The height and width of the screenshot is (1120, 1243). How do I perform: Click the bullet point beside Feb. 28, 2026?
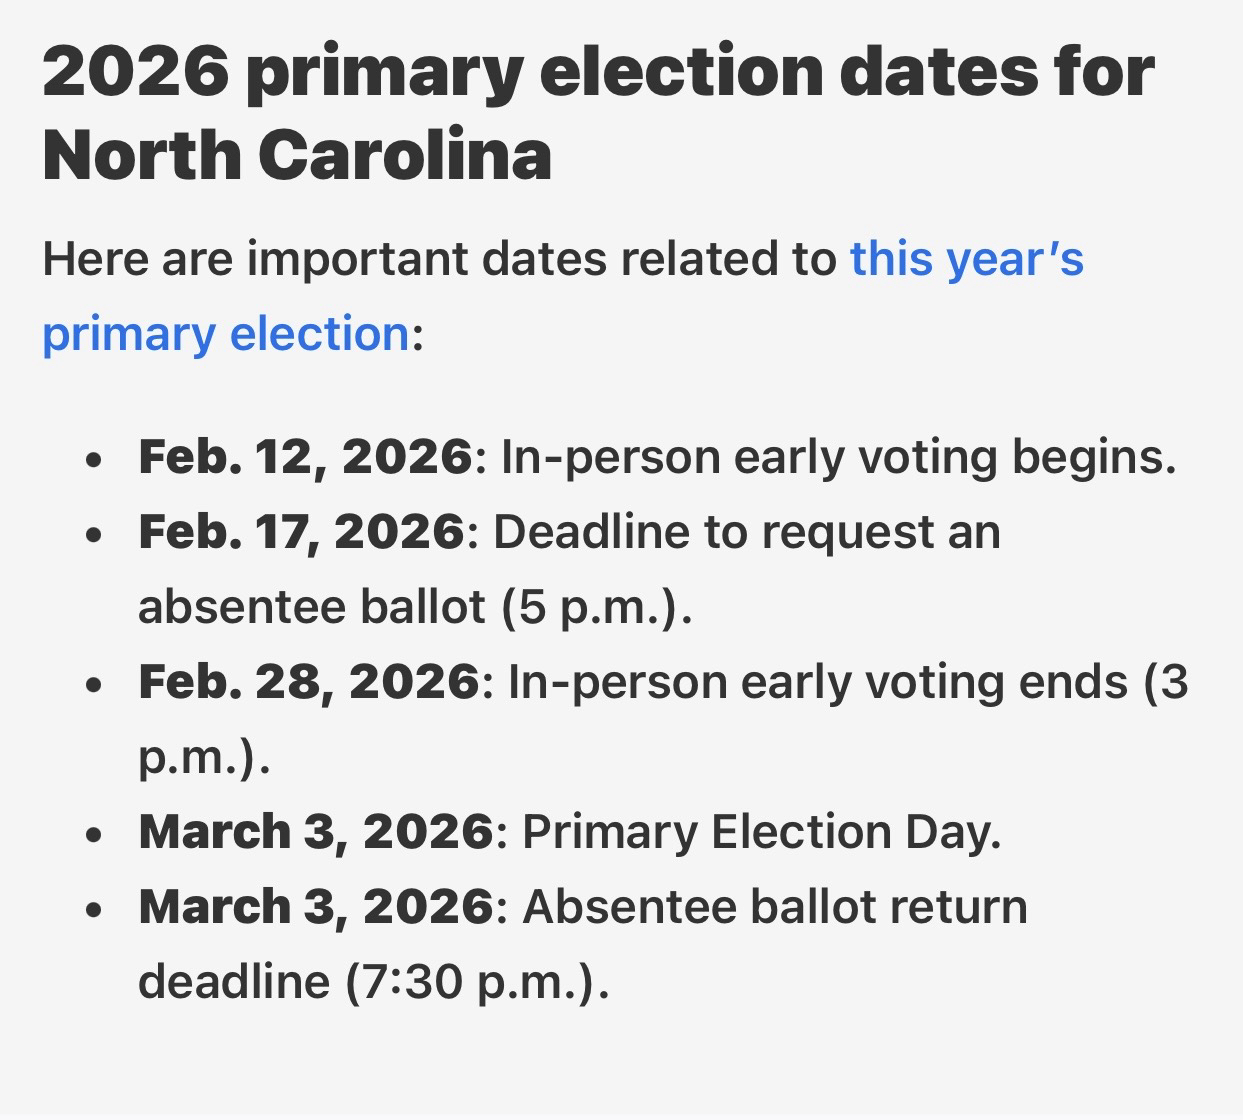tap(94, 685)
